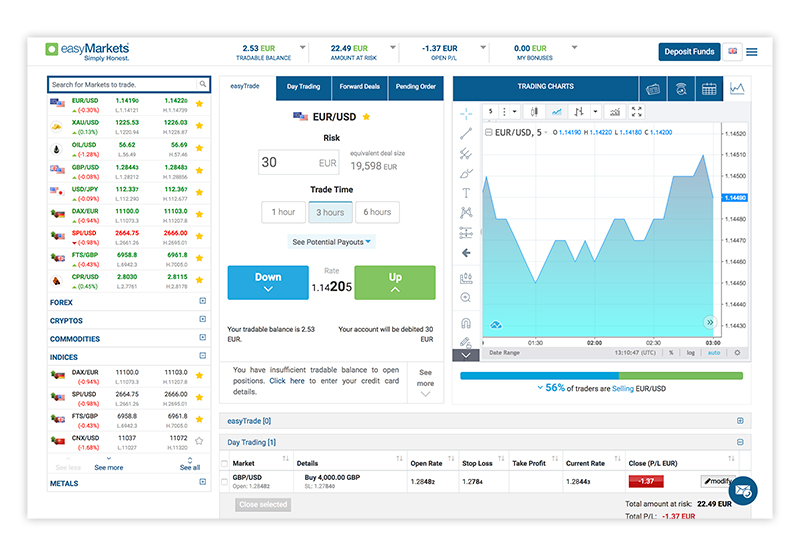This screenshot has height=556, width=800.
Task: Click the area chart style icon
Action: click(557, 112)
